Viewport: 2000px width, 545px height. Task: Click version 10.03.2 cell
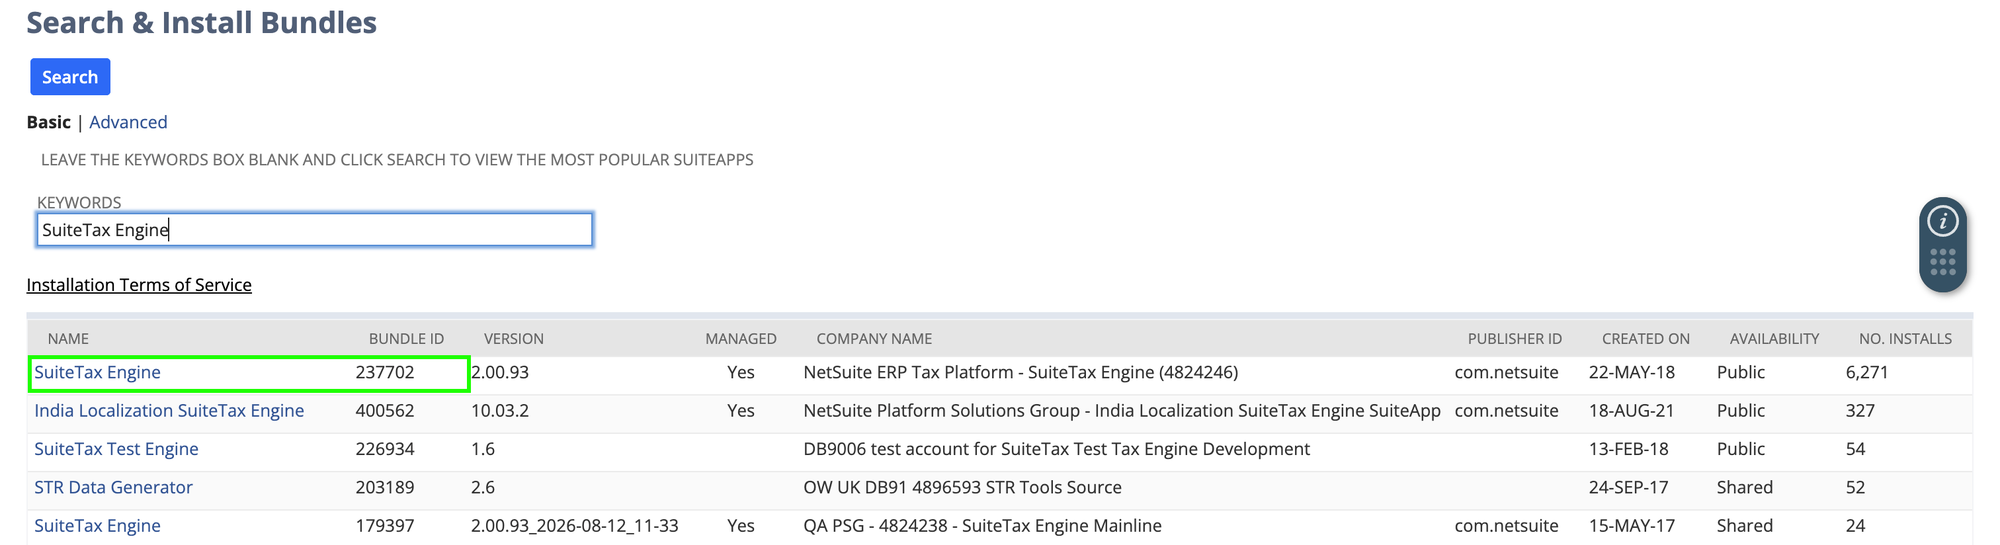click(x=500, y=411)
